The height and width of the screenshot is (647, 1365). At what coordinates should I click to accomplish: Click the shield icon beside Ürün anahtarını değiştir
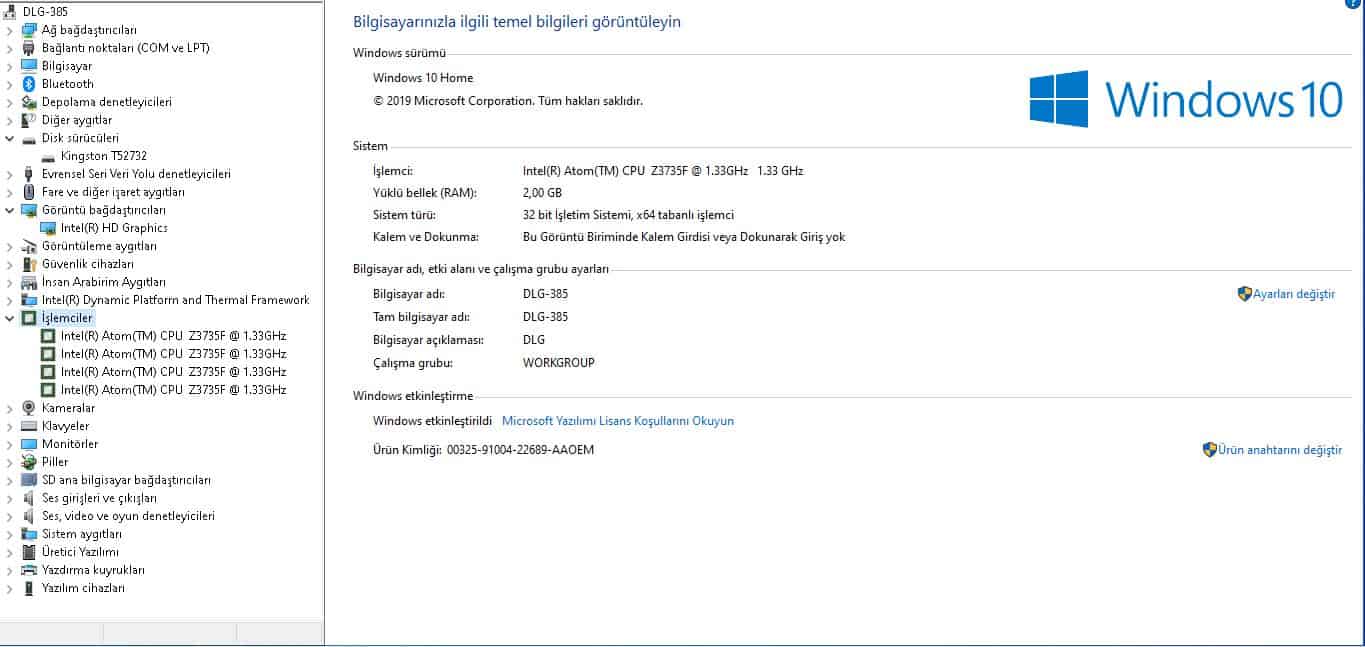click(x=1209, y=450)
